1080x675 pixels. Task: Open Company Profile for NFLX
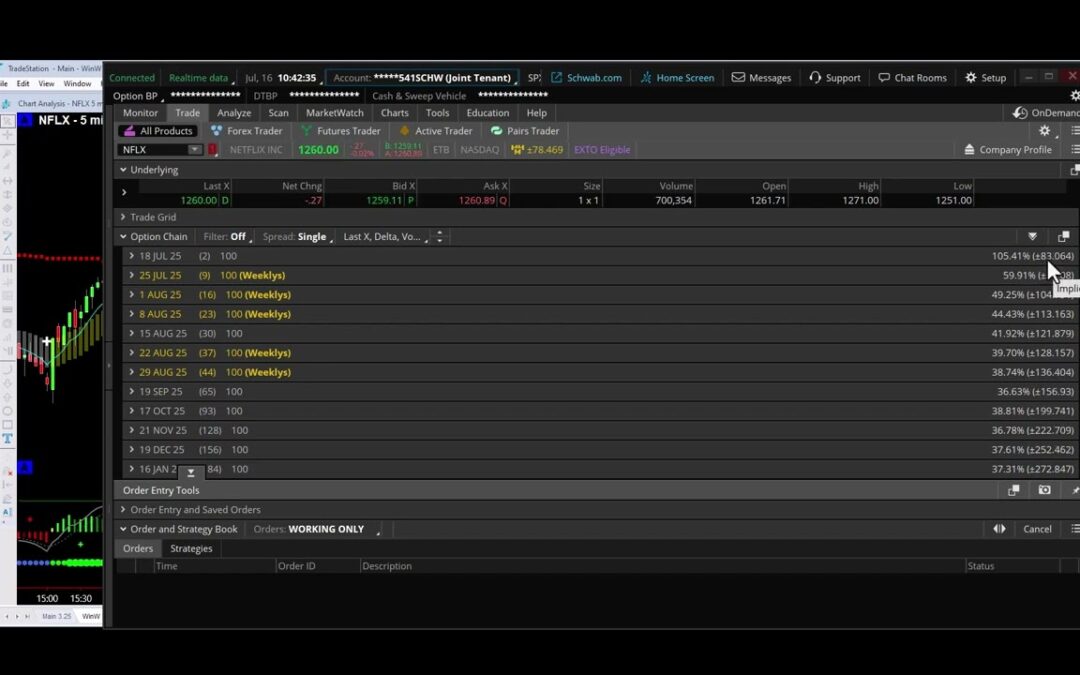pyautogui.click(x=1008, y=149)
